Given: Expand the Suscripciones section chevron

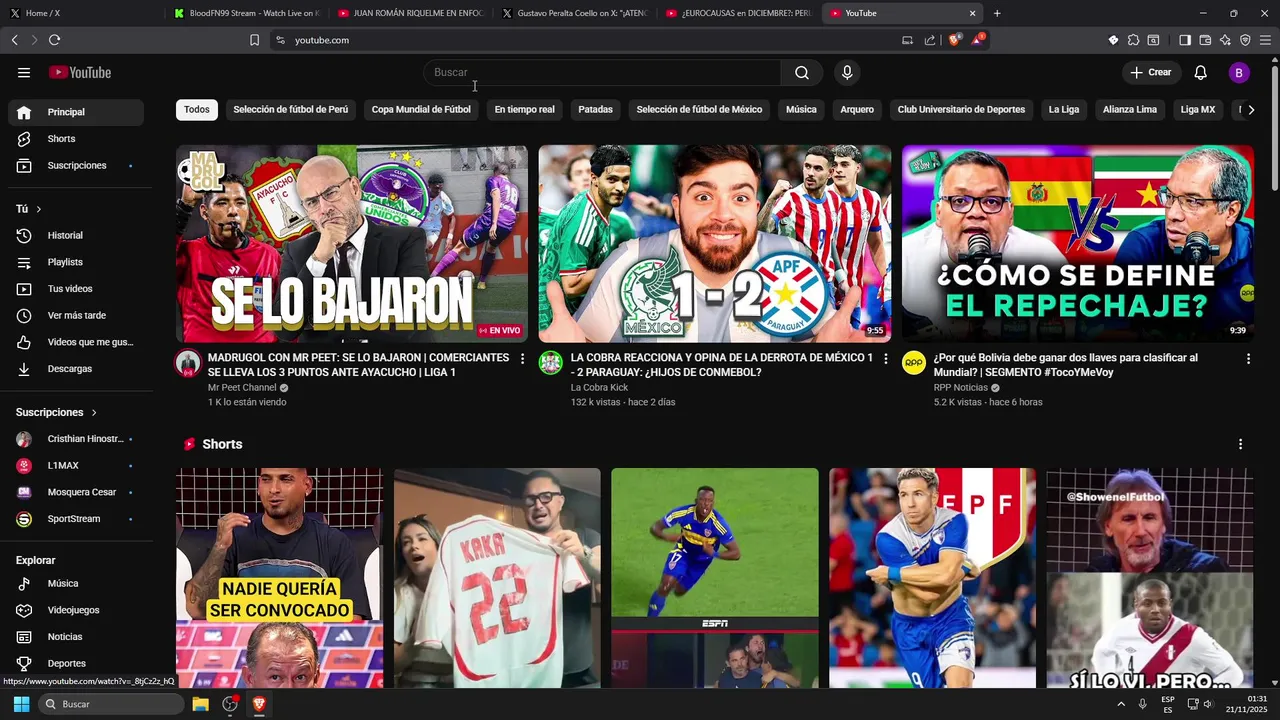Looking at the screenshot, I should 94,412.
